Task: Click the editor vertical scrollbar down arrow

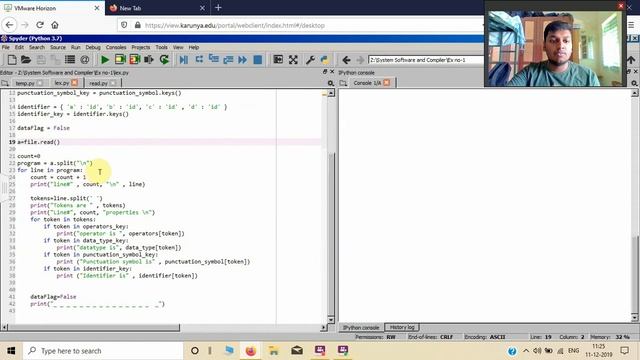Action: coord(331,320)
